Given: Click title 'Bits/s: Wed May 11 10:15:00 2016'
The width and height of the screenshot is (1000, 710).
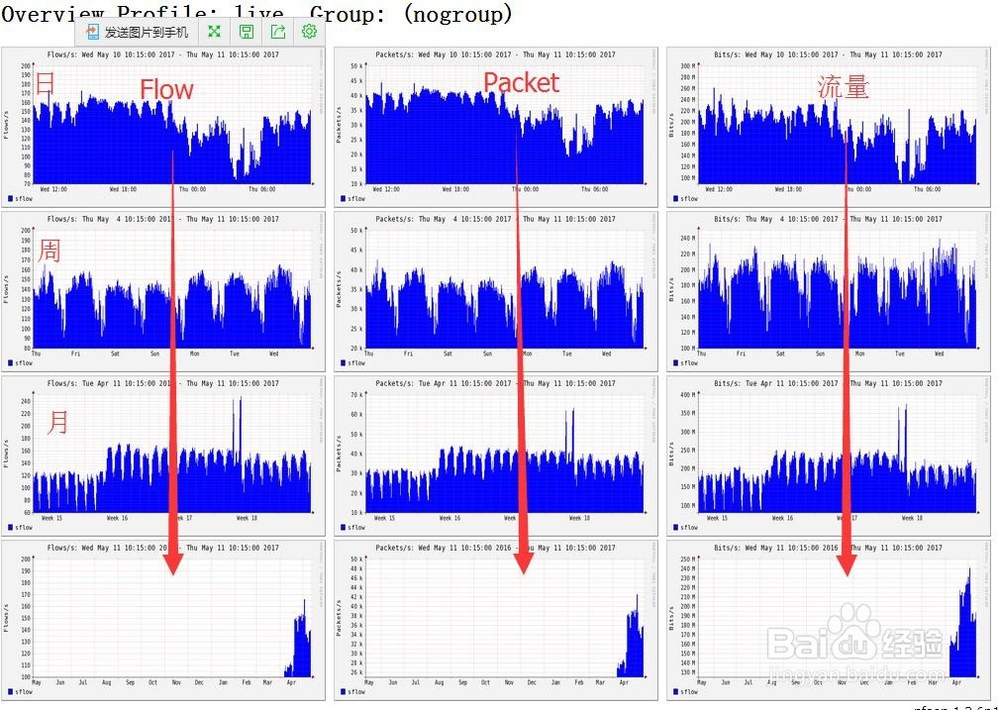Looking at the screenshot, I should (x=776, y=548).
